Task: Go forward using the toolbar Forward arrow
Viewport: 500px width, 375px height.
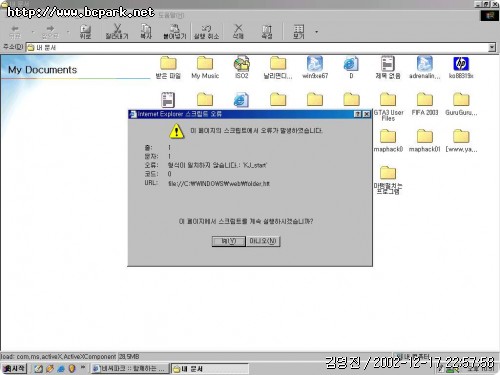Action: [x=50, y=32]
